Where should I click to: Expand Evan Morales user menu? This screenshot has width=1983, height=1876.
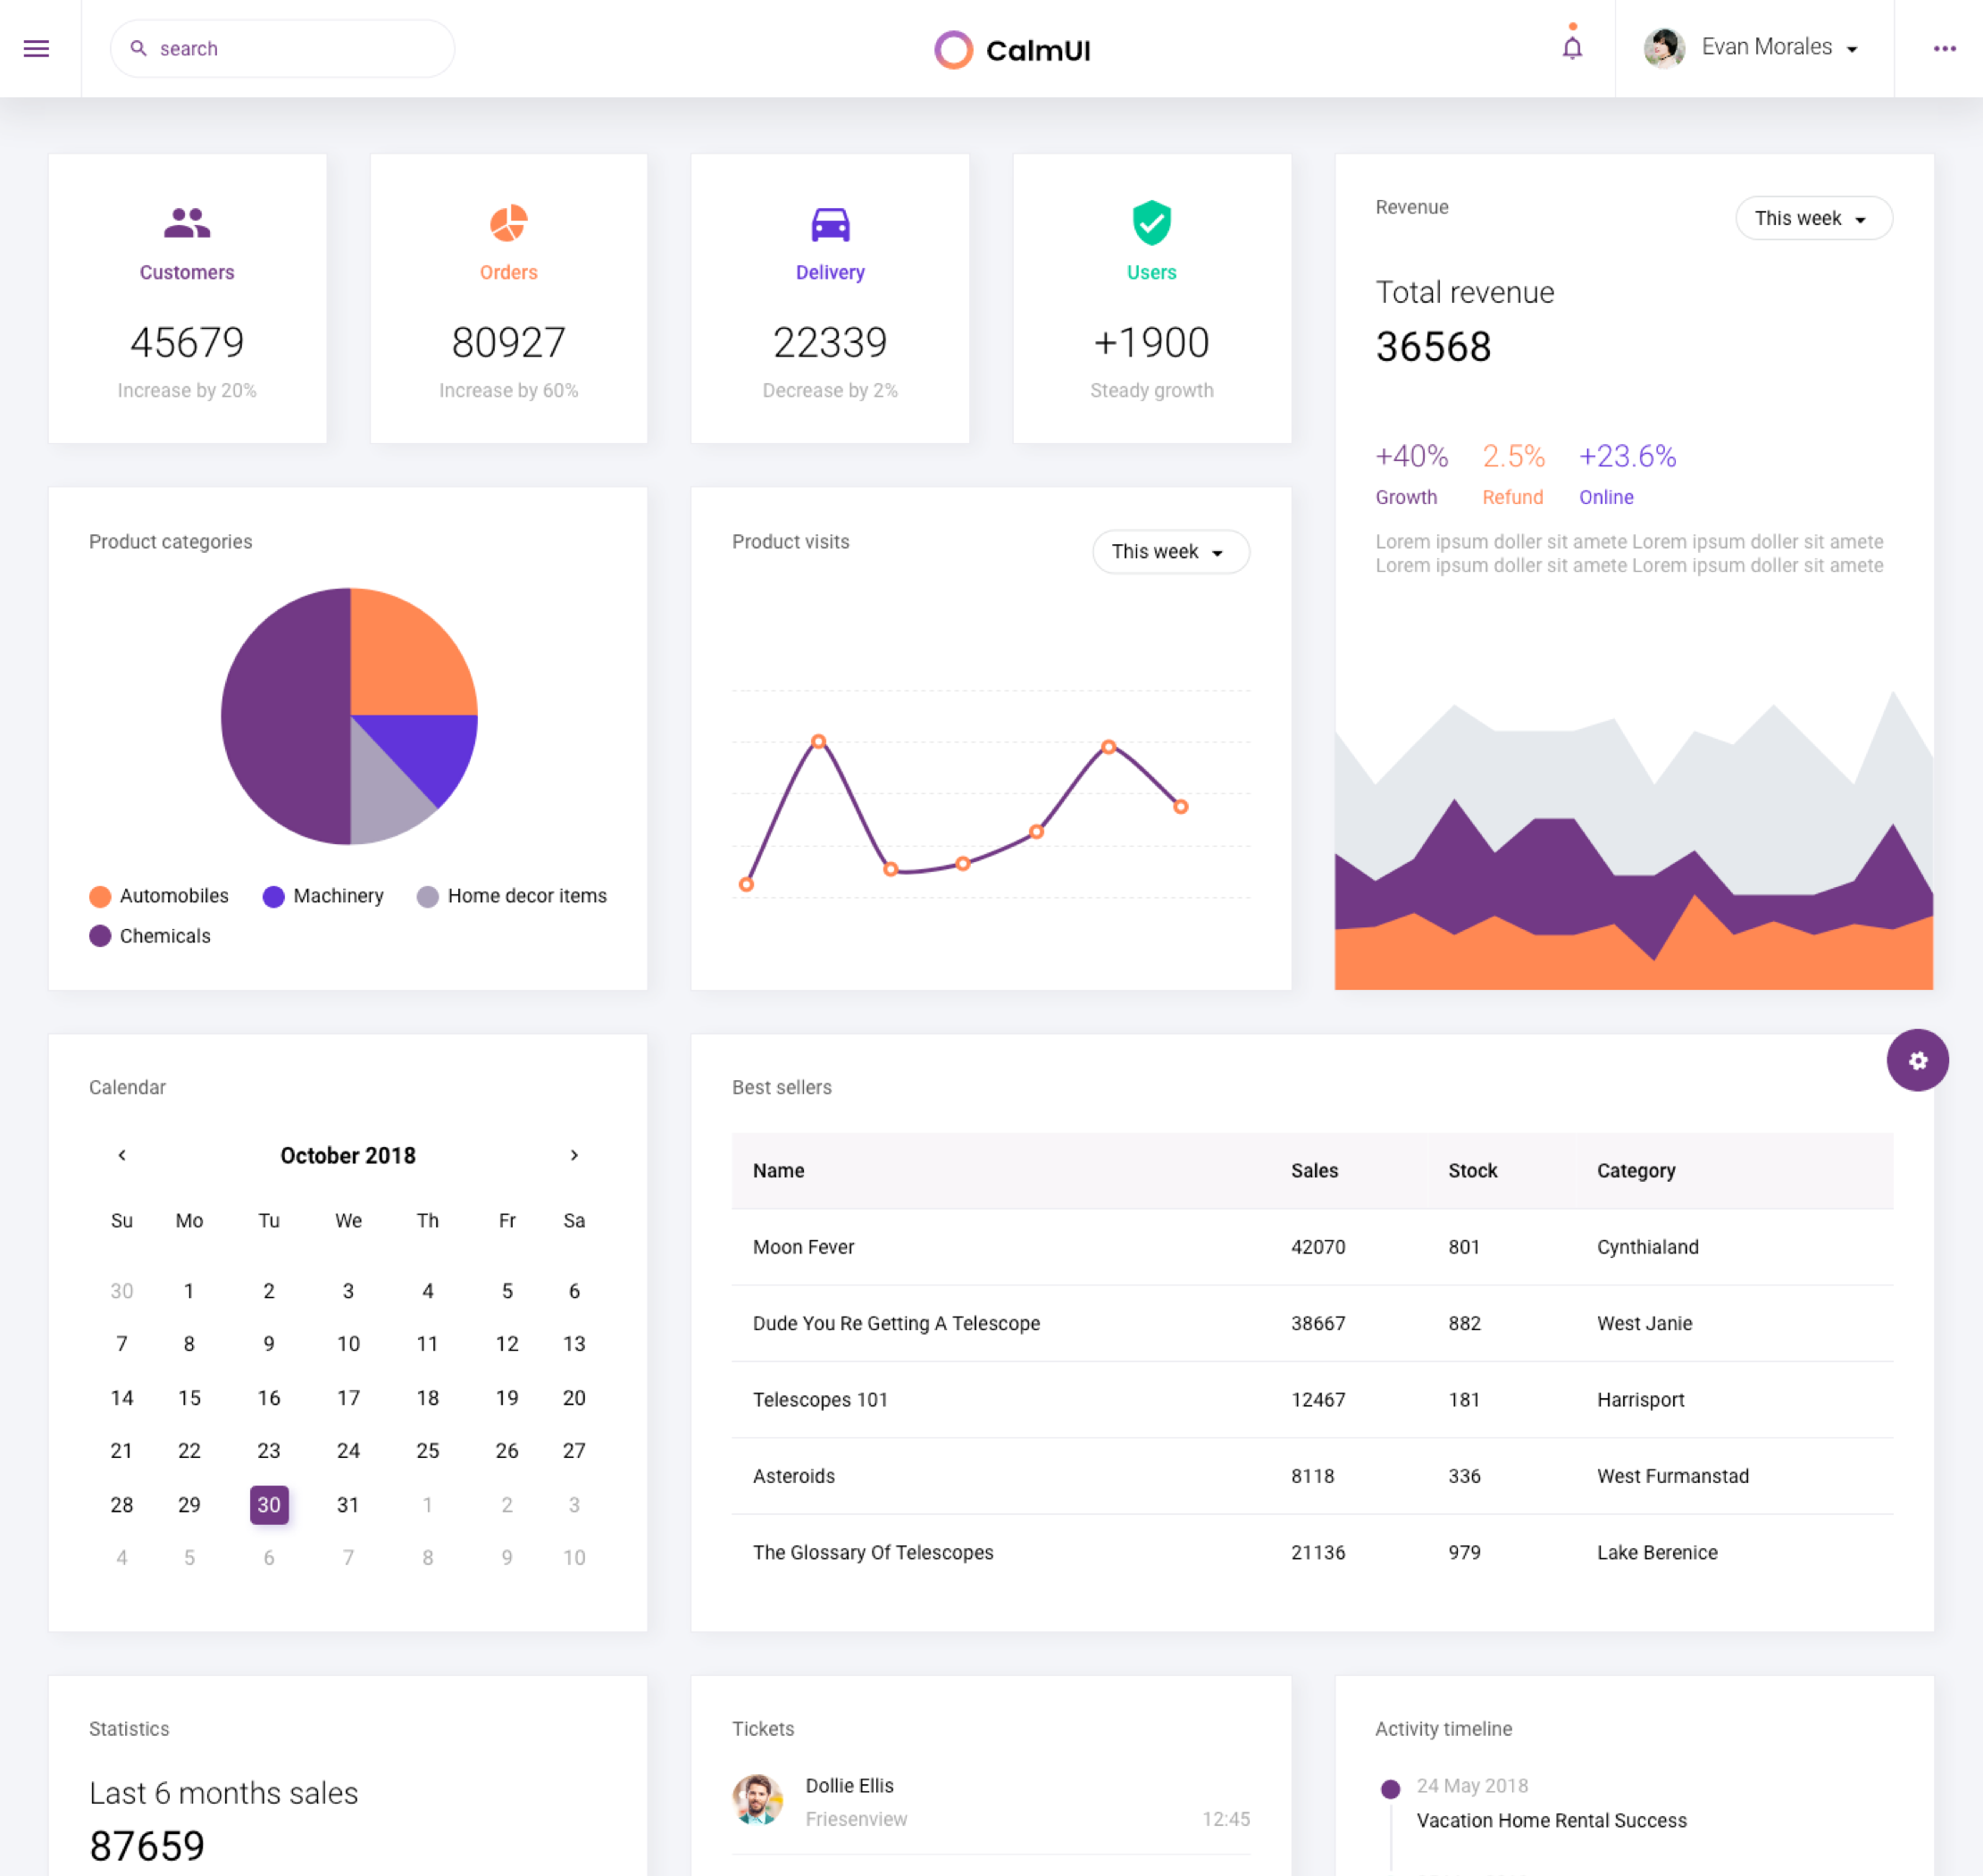(1765, 47)
